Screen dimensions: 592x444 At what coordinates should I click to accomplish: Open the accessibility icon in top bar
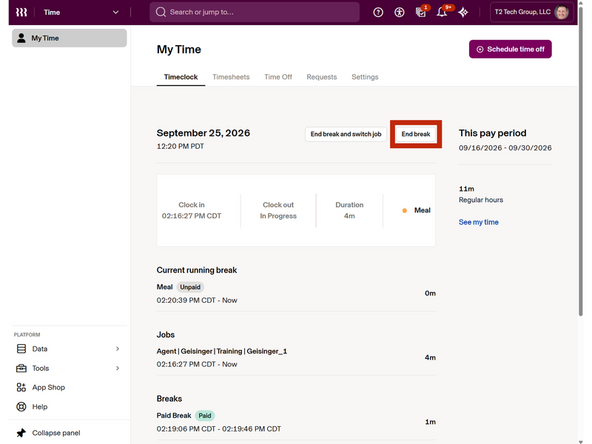[399, 12]
